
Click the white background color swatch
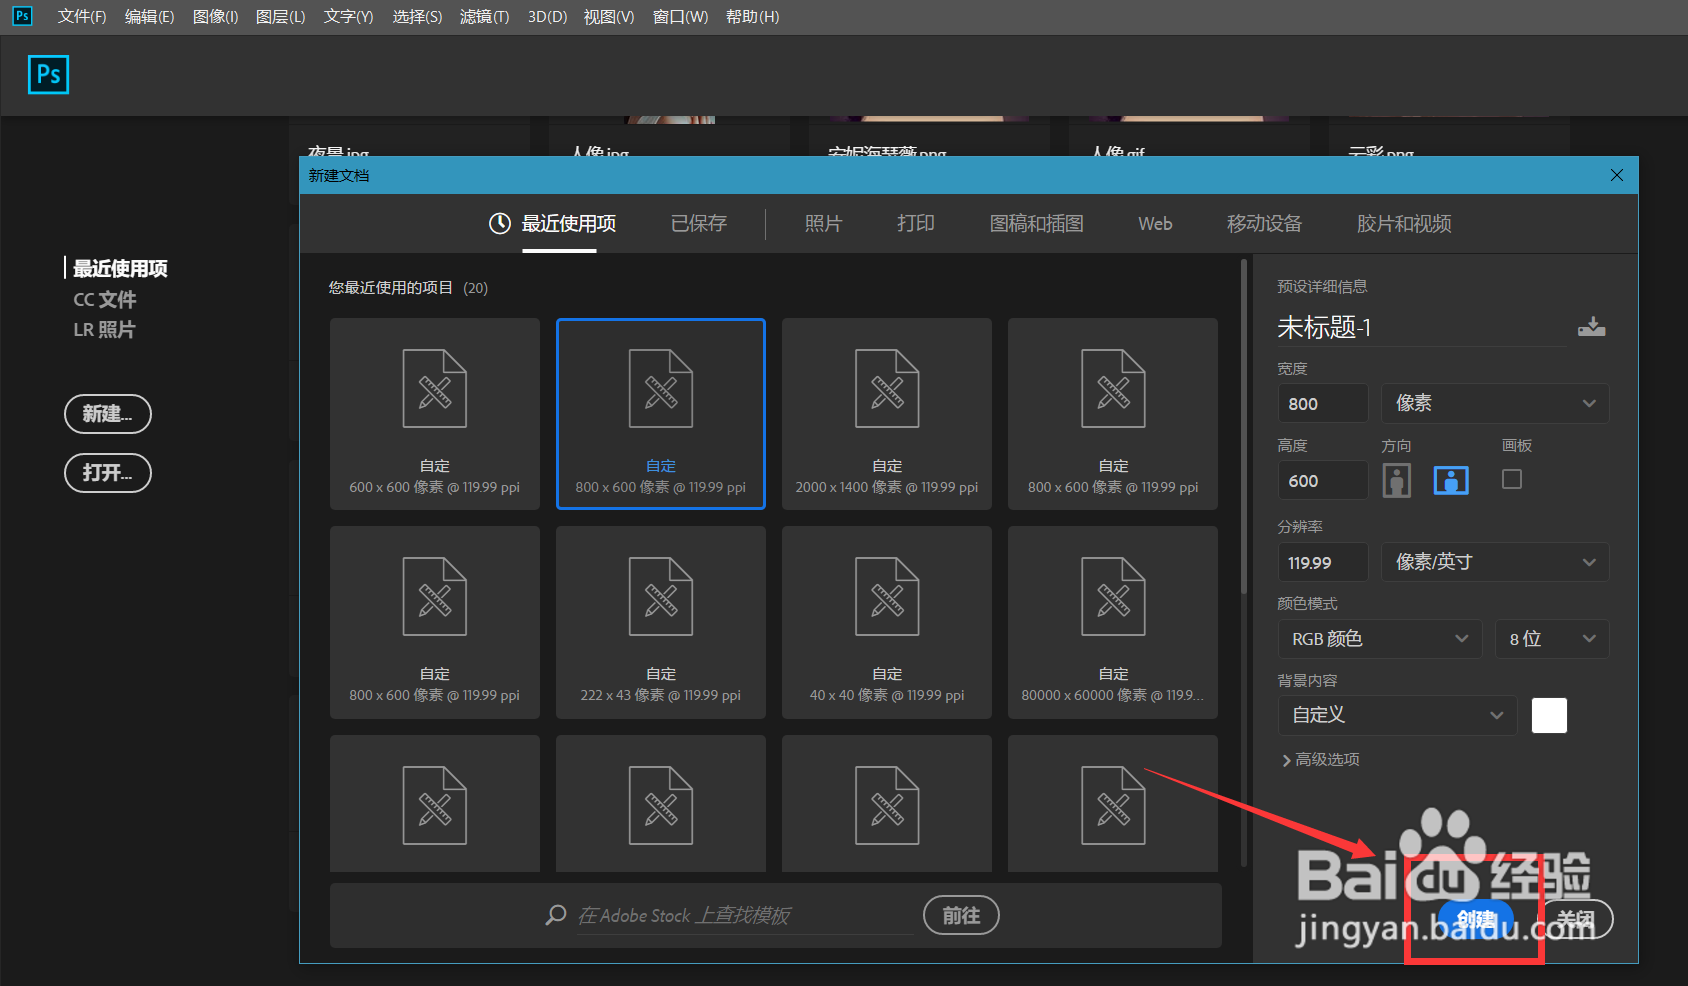(x=1549, y=715)
